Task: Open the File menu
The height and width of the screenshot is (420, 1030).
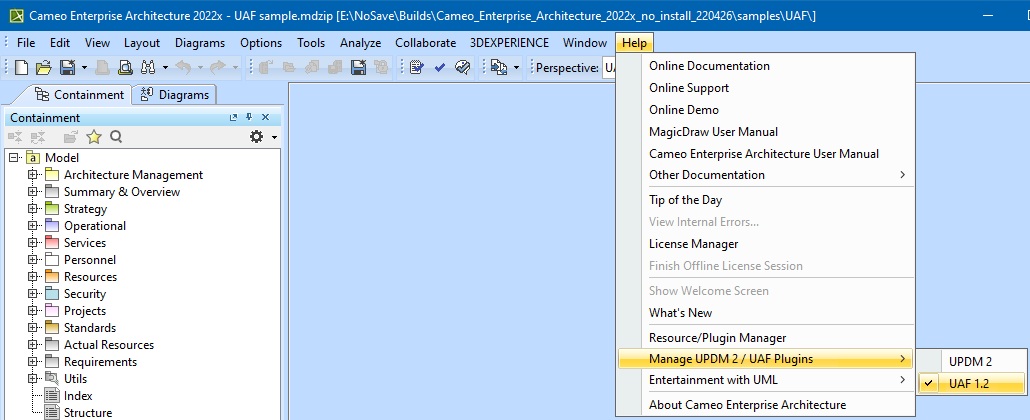Action: [x=26, y=43]
